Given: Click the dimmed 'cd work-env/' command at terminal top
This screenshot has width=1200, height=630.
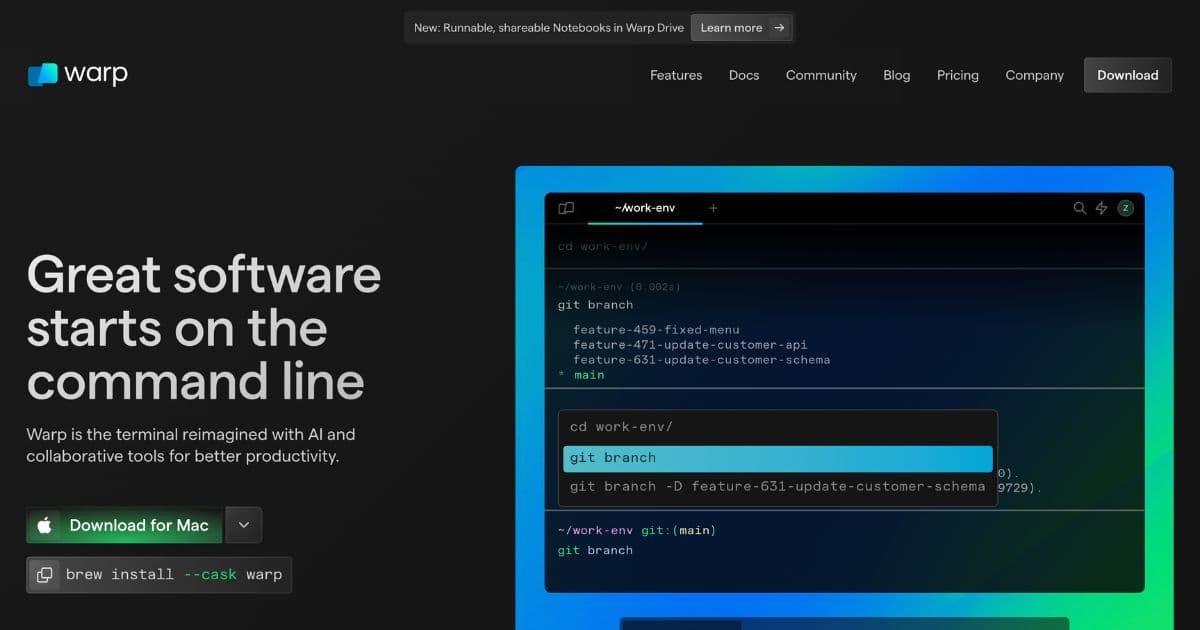Looking at the screenshot, I should 603,246.
